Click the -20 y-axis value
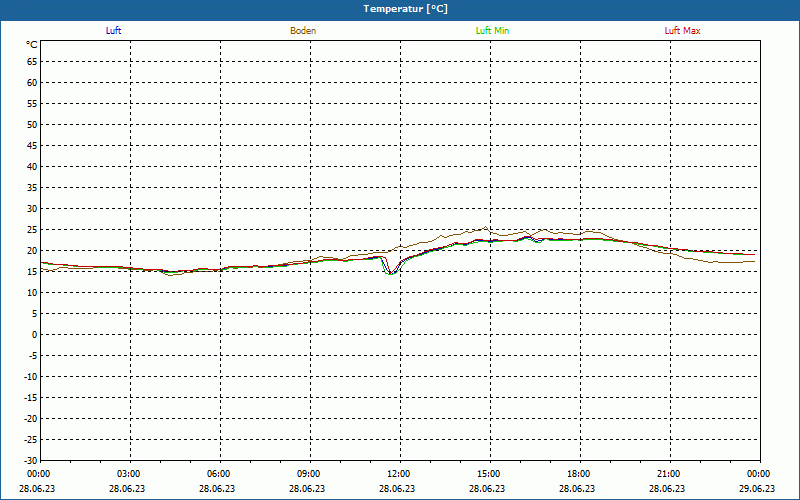Viewport: 800px width, 500px height. pos(30,419)
